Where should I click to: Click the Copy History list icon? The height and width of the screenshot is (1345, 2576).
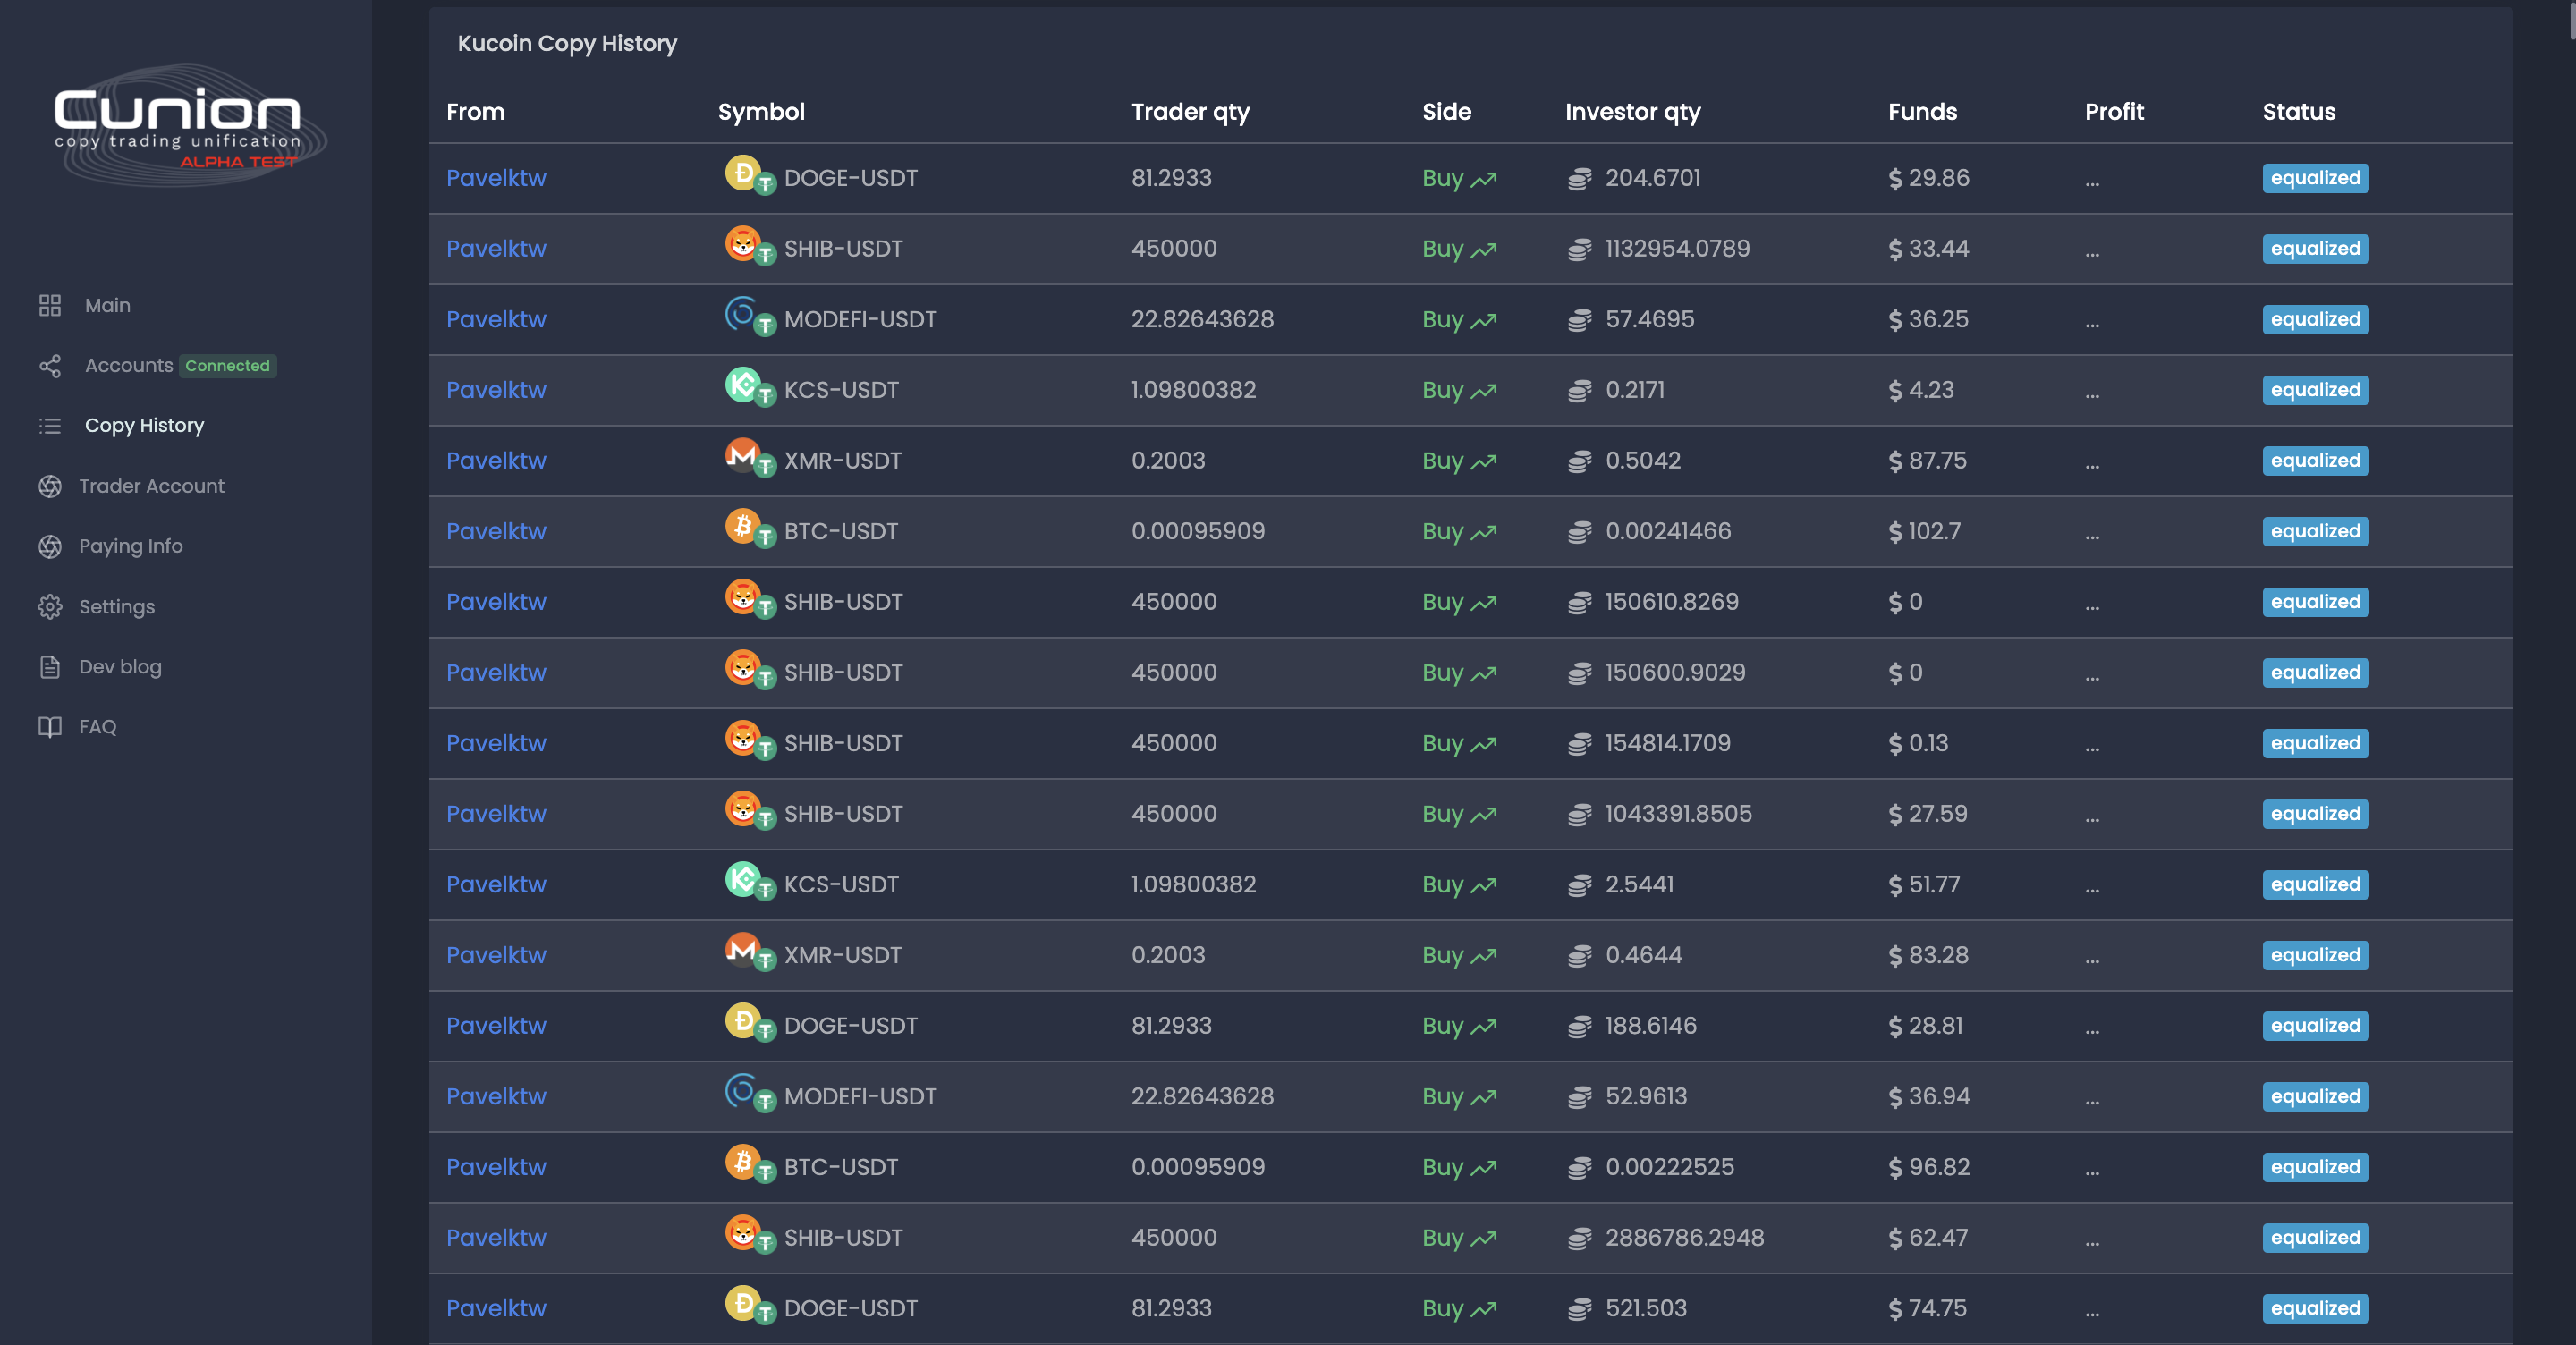point(50,426)
